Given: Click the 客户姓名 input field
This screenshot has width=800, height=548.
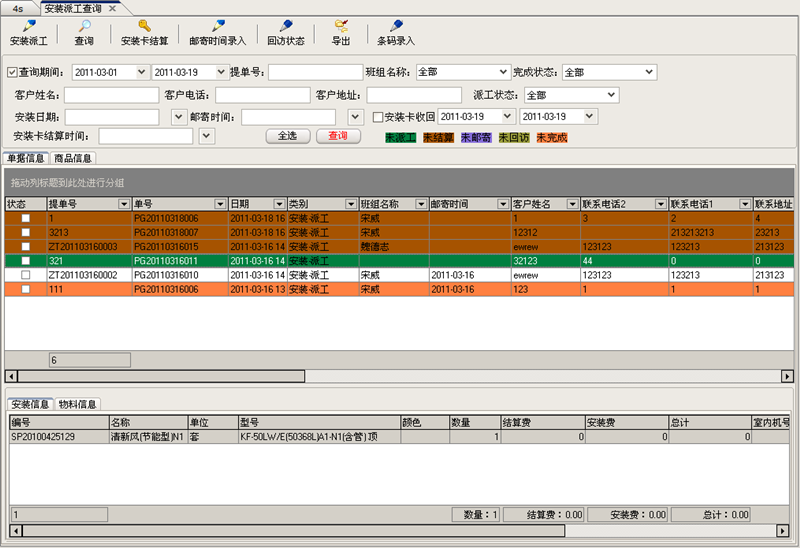Looking at the screenshot, I should (111, 96).
